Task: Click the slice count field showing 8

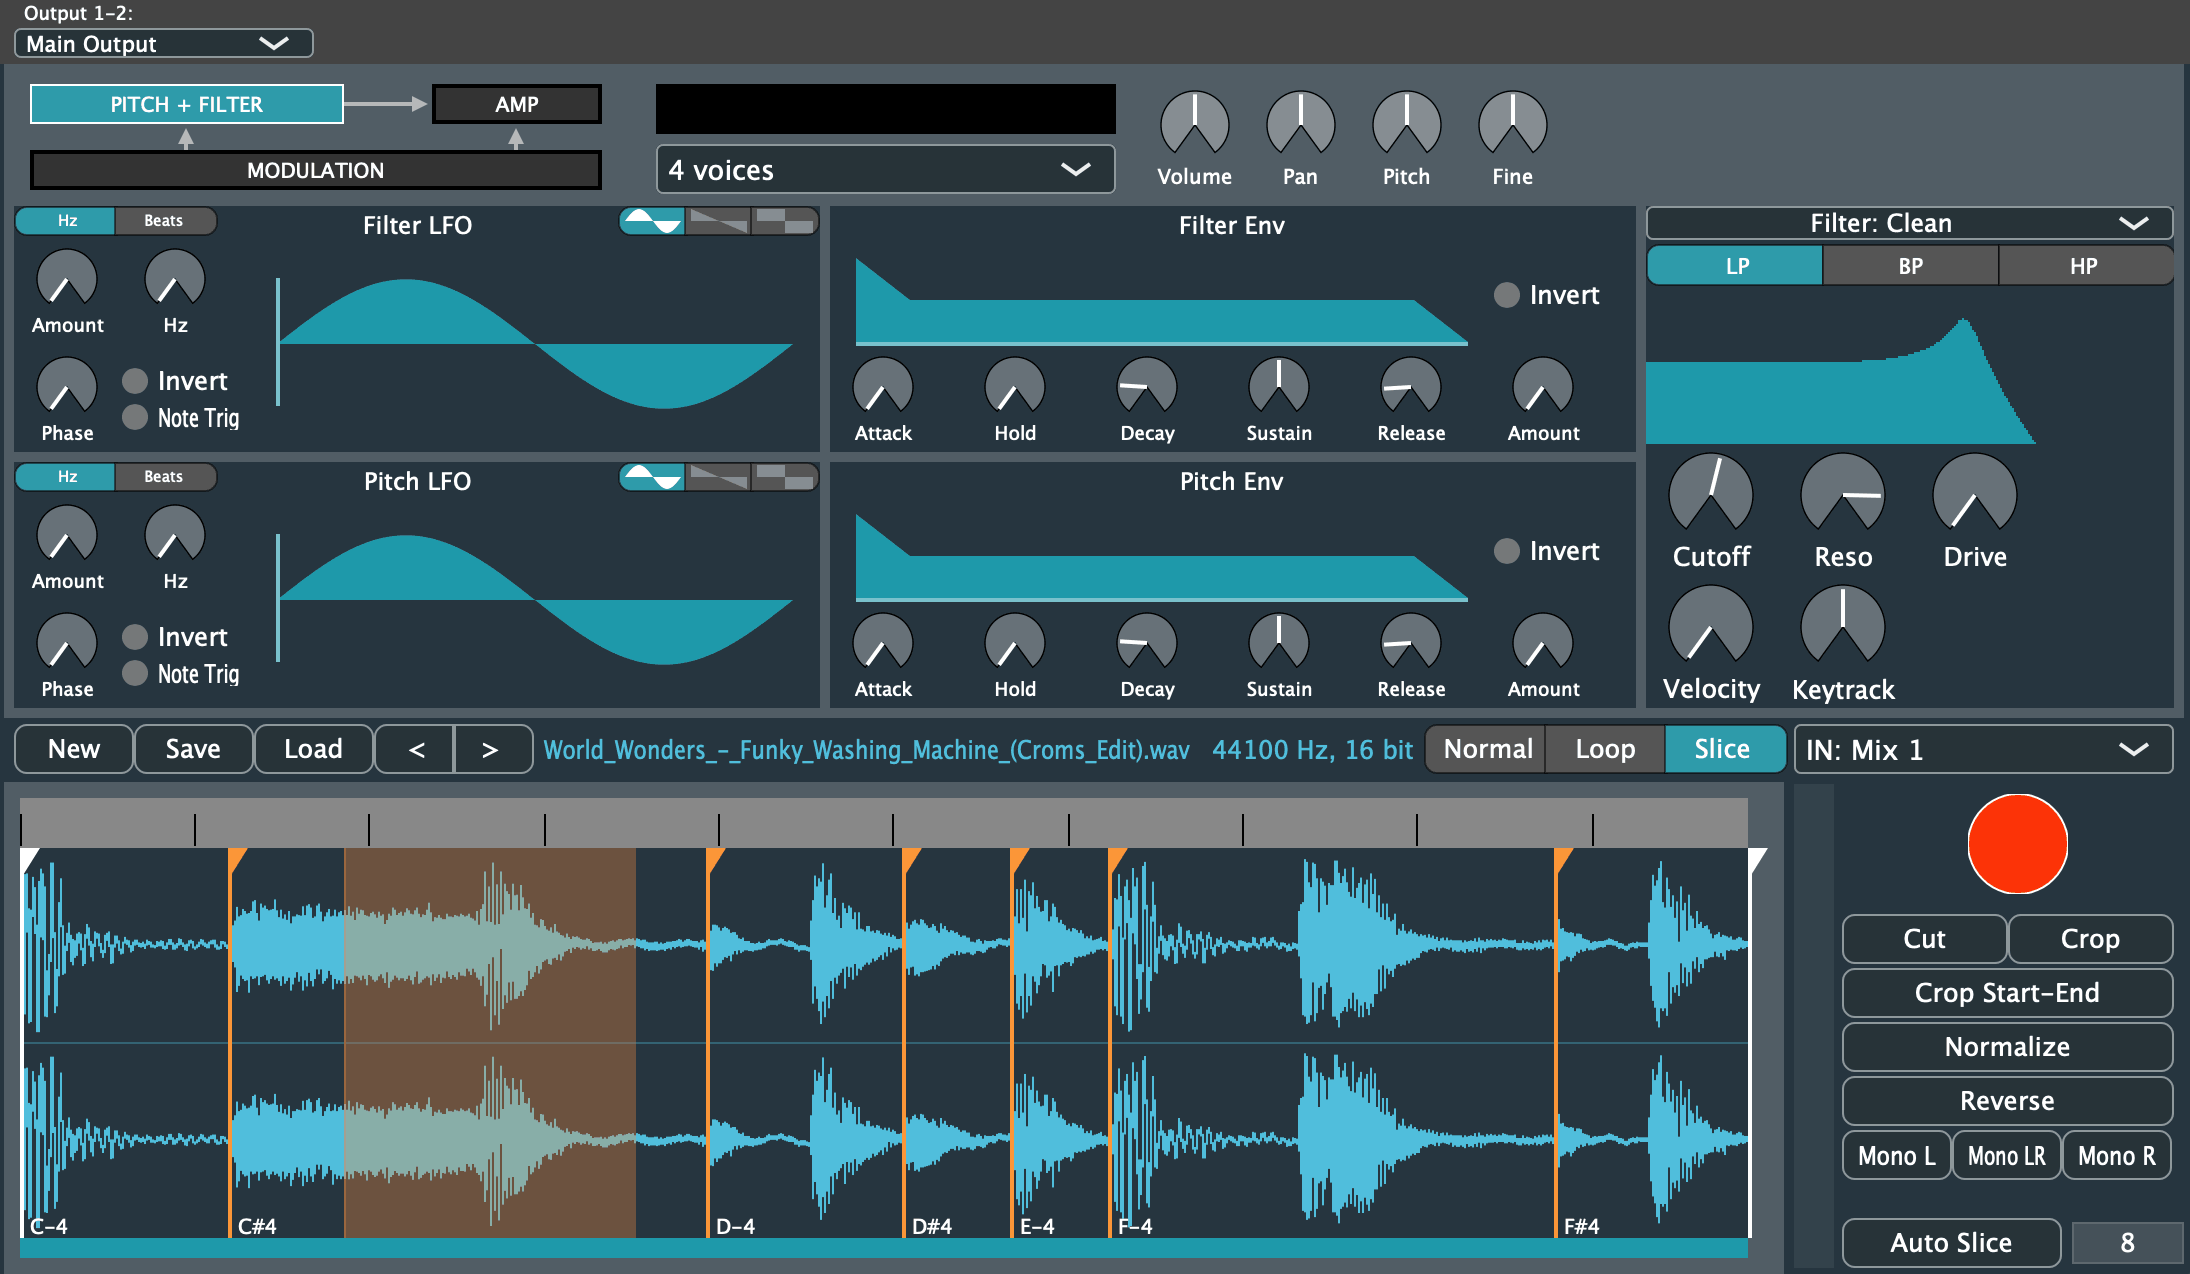Action: point(2127,1243)
